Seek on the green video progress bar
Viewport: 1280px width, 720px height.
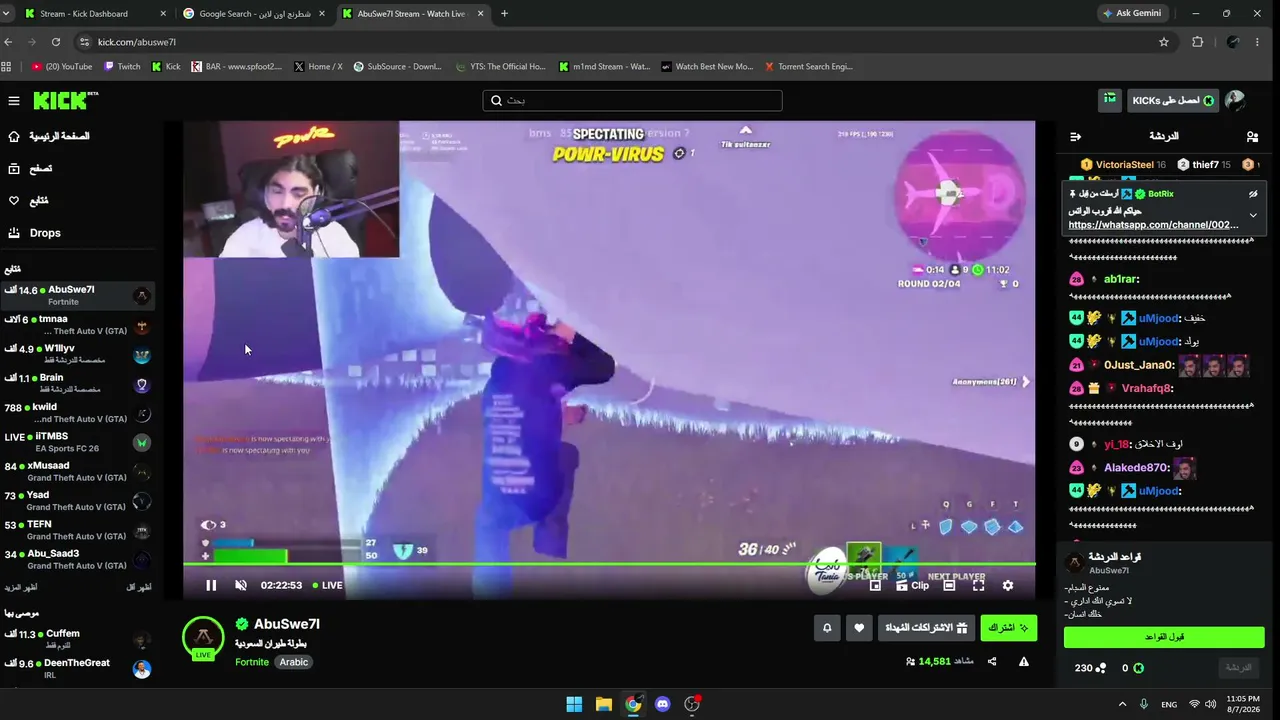[609, 565]
